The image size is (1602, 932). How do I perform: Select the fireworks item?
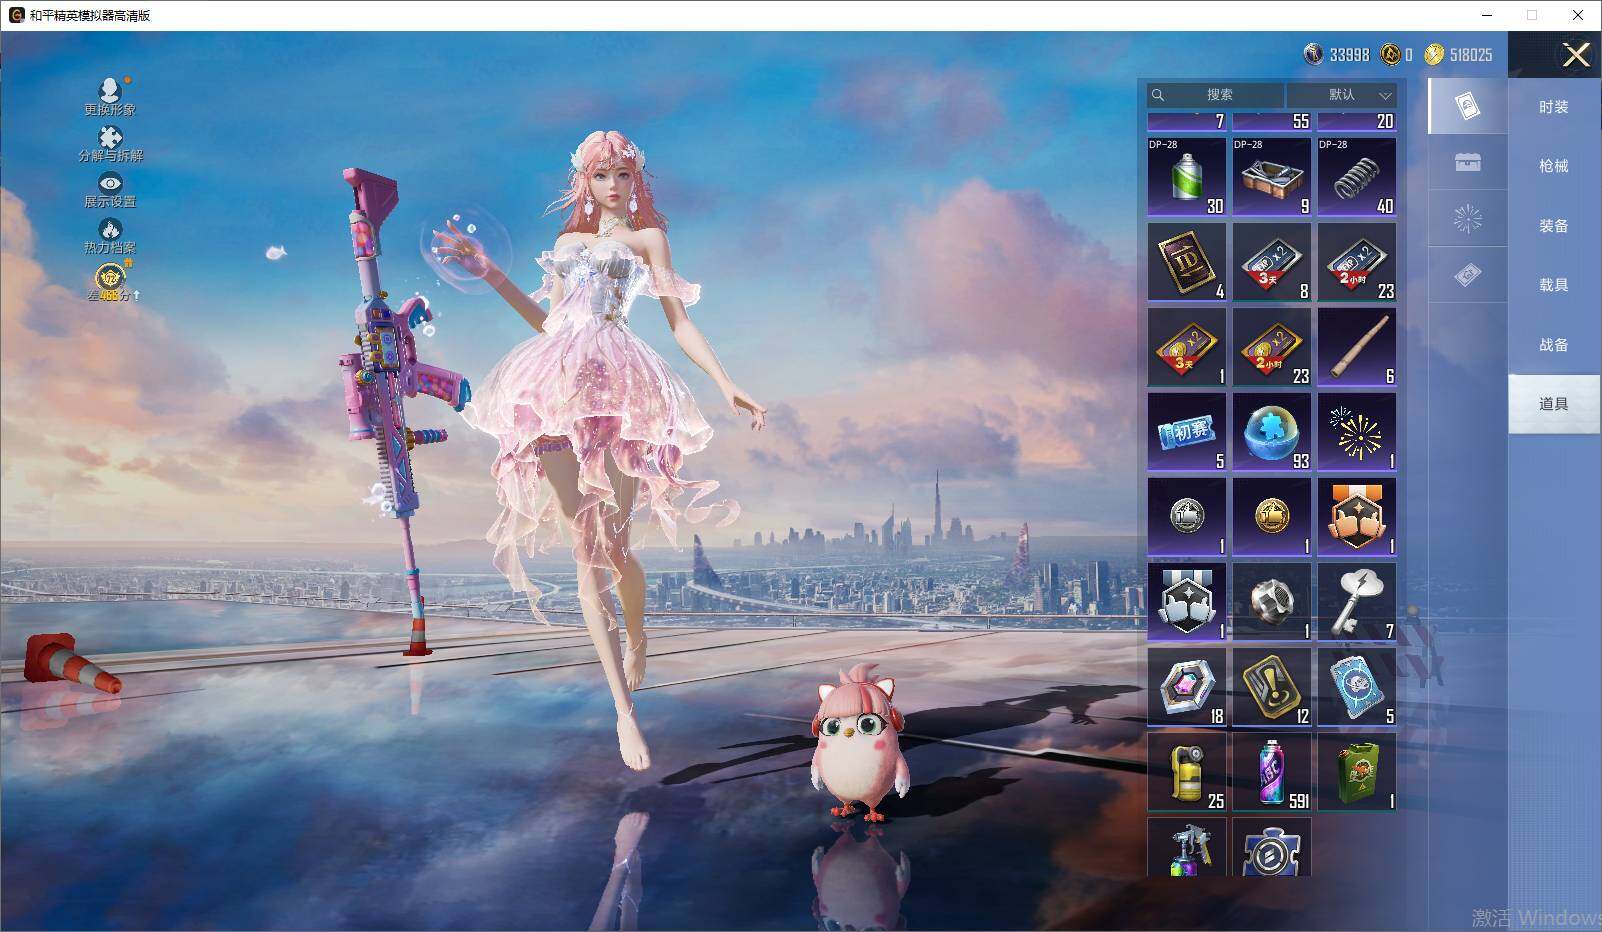(1357, 432)
